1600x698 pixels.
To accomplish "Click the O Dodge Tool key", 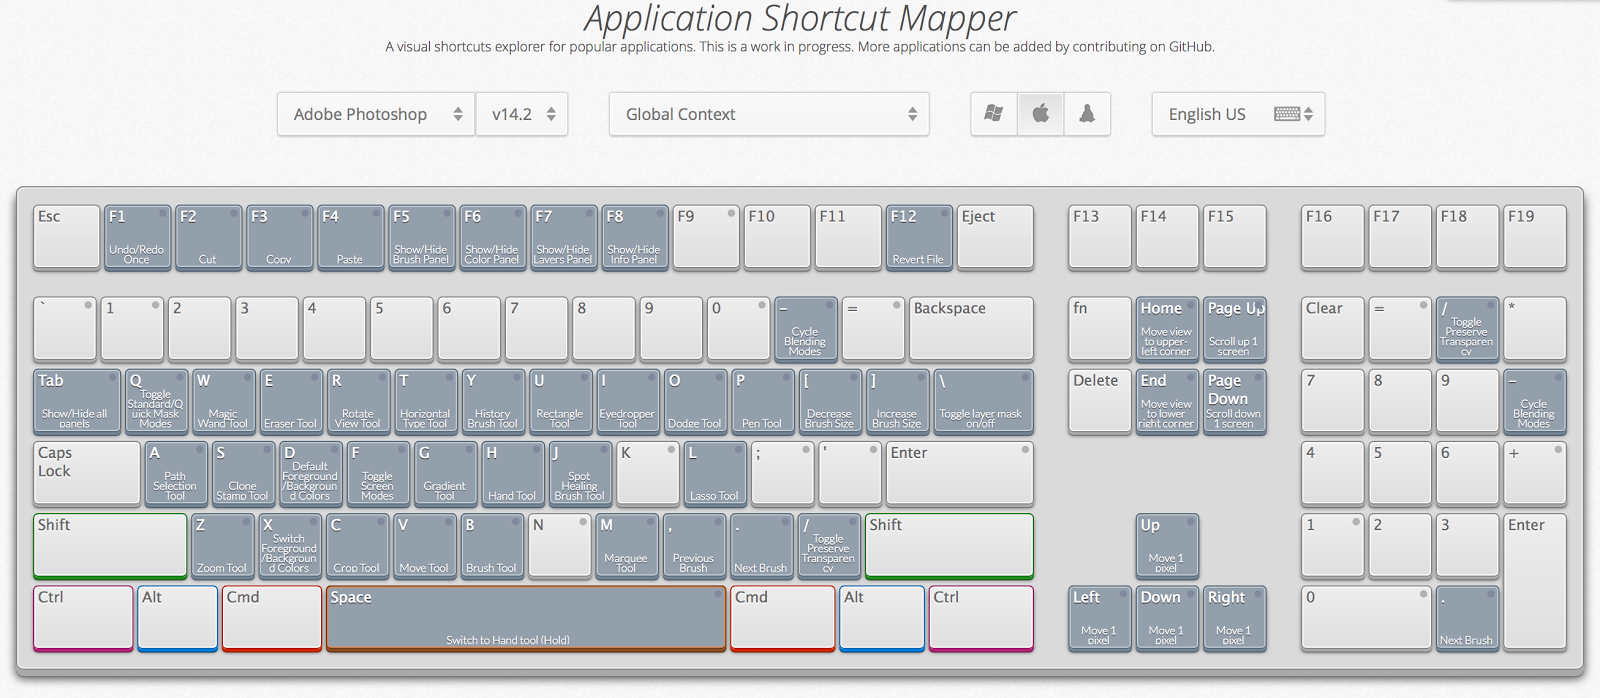I will [x=695, y=401].
